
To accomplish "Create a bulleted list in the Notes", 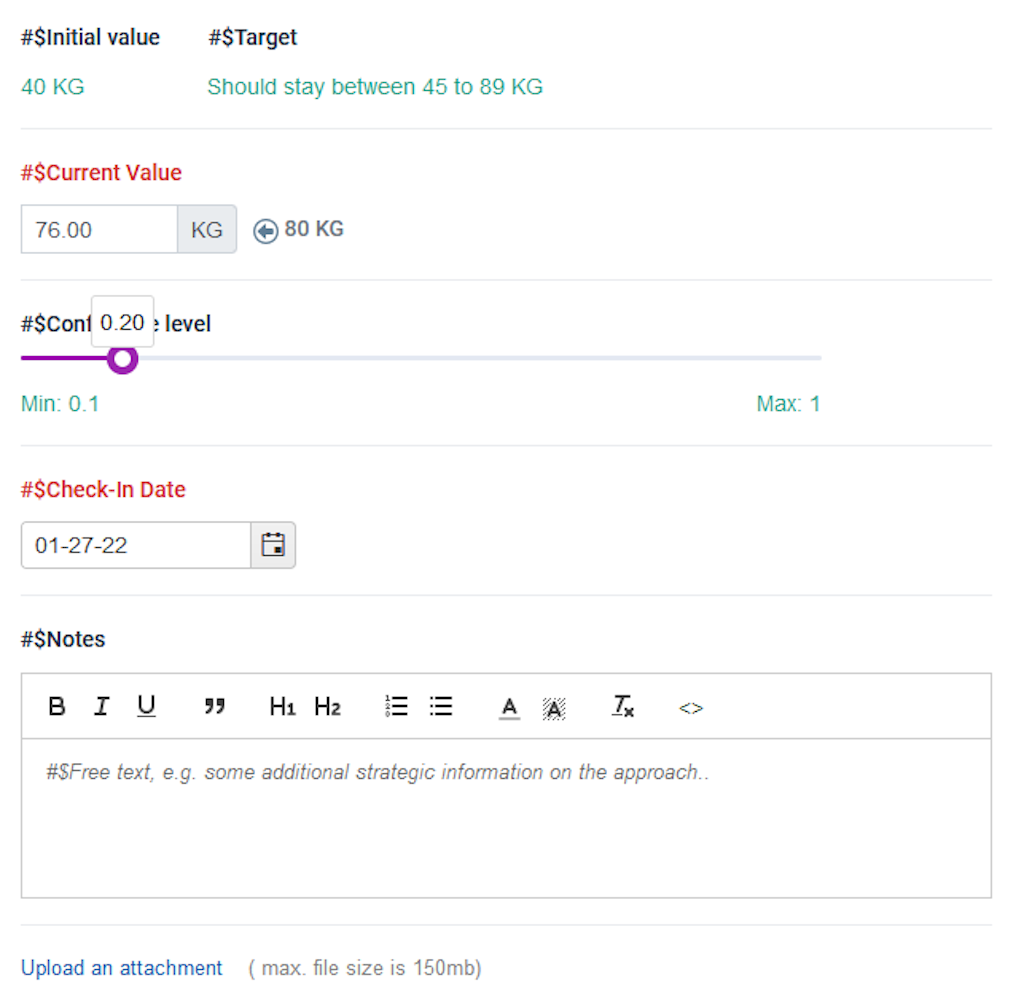I will coord(440,706).
